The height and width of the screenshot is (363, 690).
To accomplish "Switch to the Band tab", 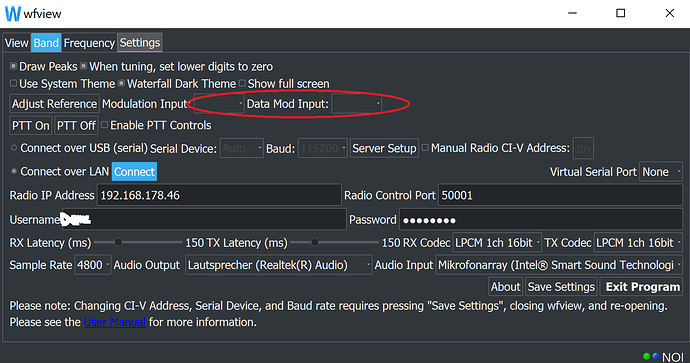I will point(46,43).
